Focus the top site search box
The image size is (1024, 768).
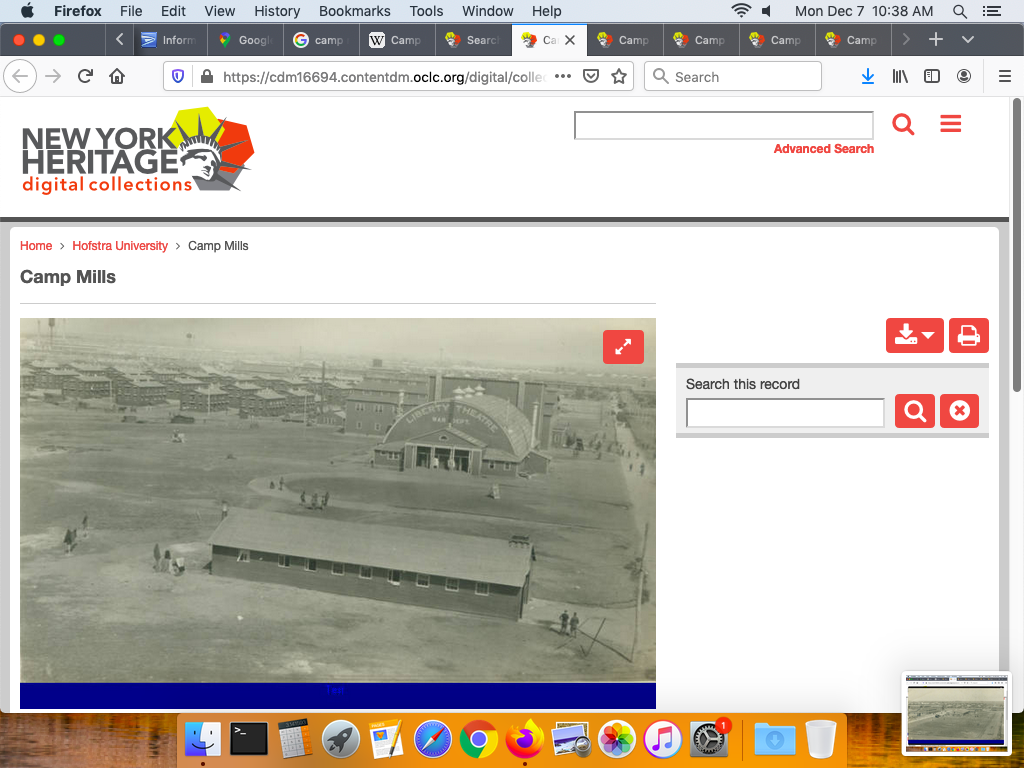tap(723, 125)
